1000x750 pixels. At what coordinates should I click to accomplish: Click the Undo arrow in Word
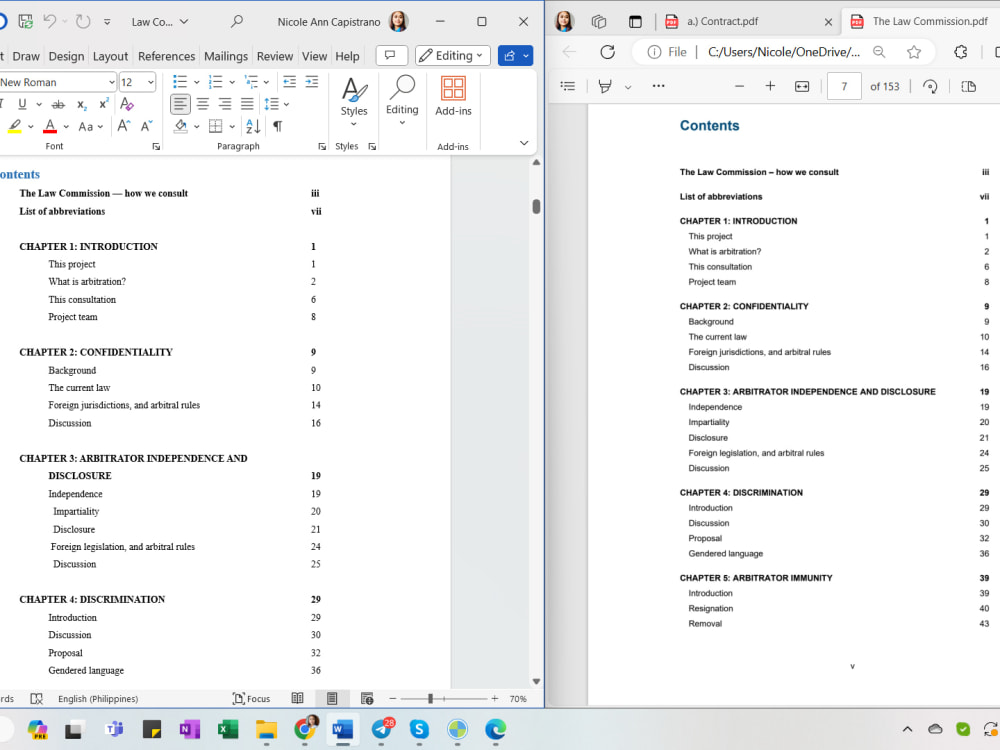click(x=50, y=22)
